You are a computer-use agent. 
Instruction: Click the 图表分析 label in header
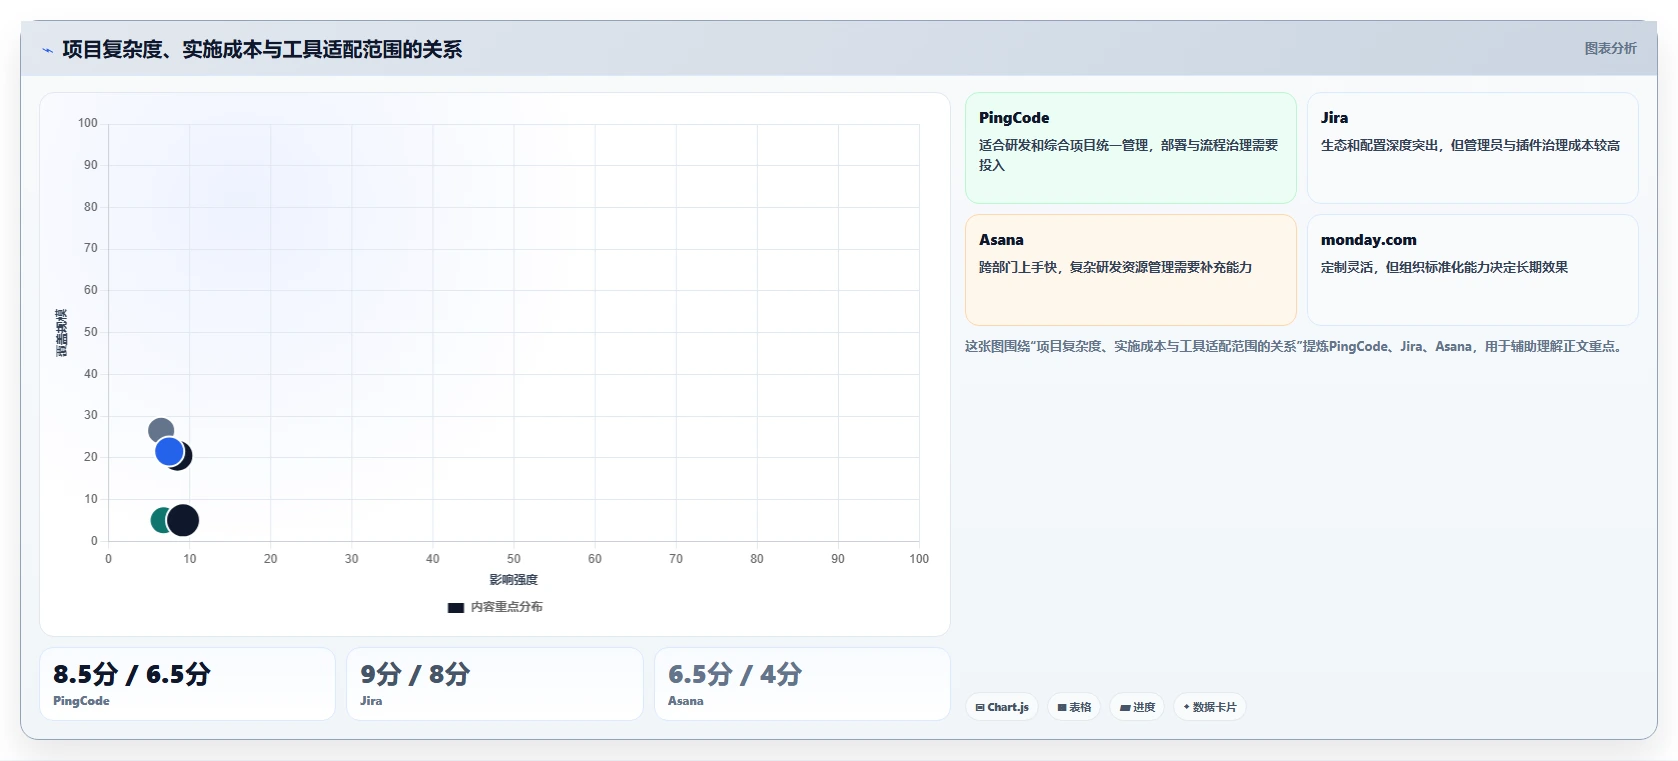coord(1610,48)
